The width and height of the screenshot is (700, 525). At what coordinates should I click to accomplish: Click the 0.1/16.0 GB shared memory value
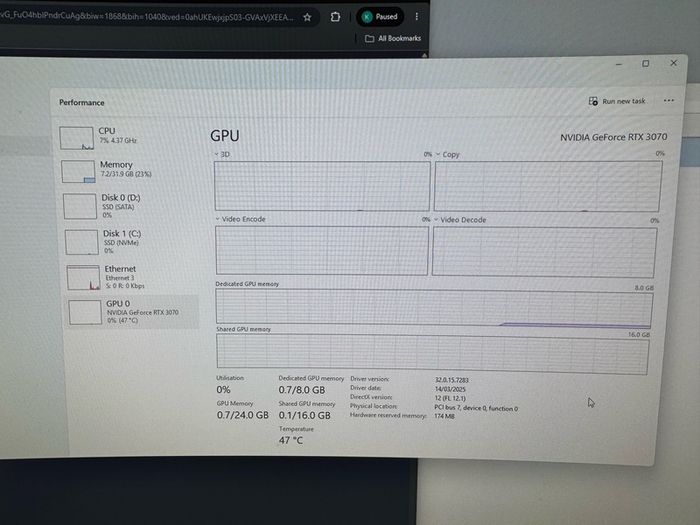[x=304, y=415]
